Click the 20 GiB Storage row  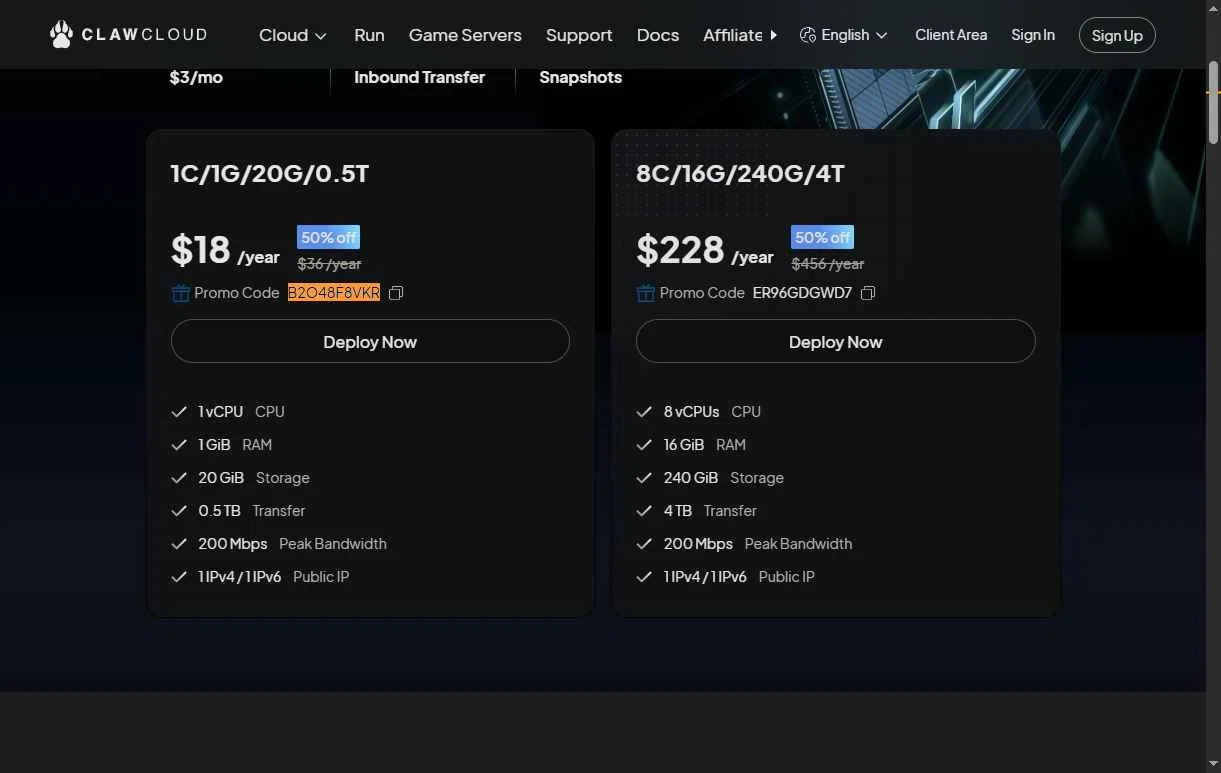pyautogui.click(x=241, y=478)
